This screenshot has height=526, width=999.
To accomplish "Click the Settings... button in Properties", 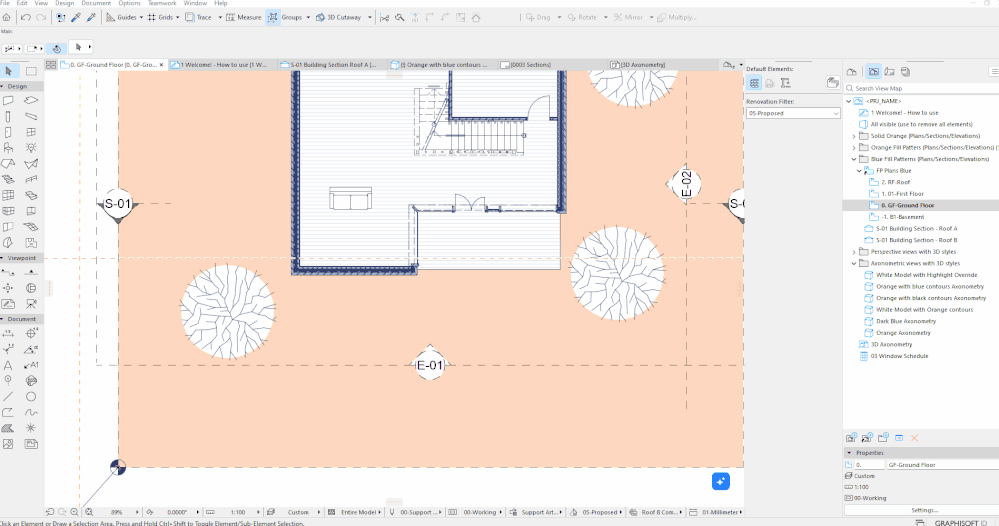I will [x=924, y=510].
